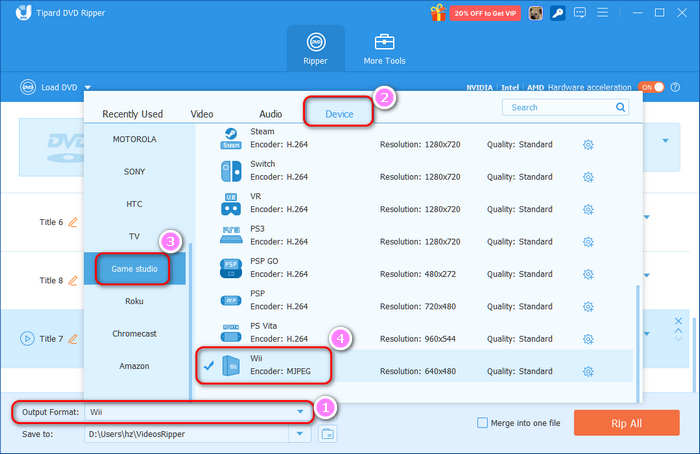The height and width of the screenshot is (454, 700).
Task: Open settings gear for PSP GO profile
Action: [588, 274]
